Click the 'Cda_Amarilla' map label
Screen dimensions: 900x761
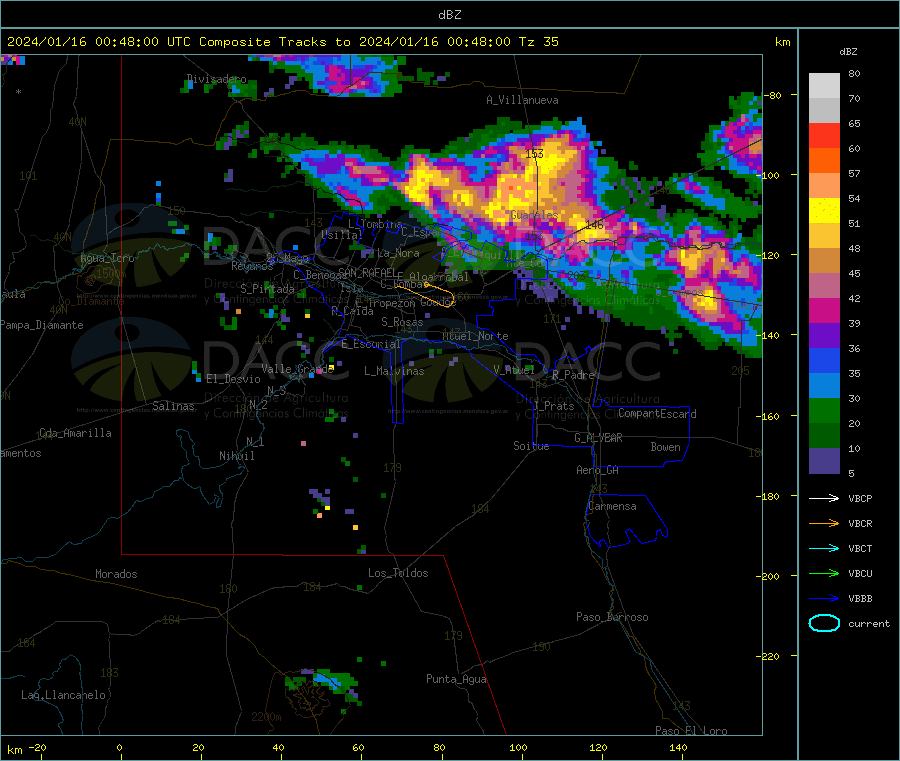click(75, 433)
